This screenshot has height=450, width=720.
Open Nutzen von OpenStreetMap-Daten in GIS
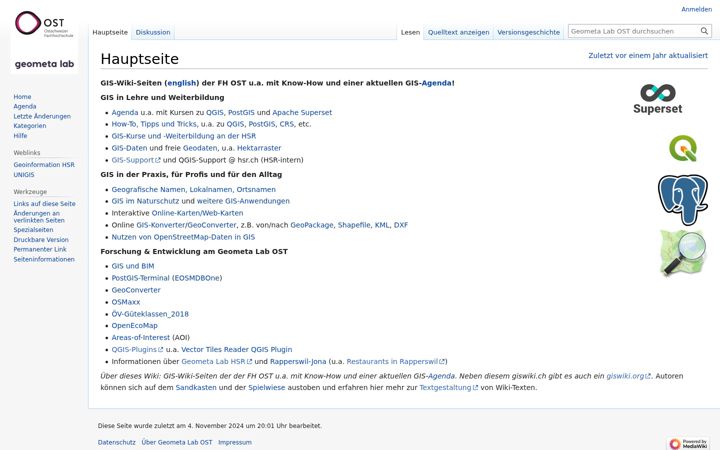pos(183,237)
